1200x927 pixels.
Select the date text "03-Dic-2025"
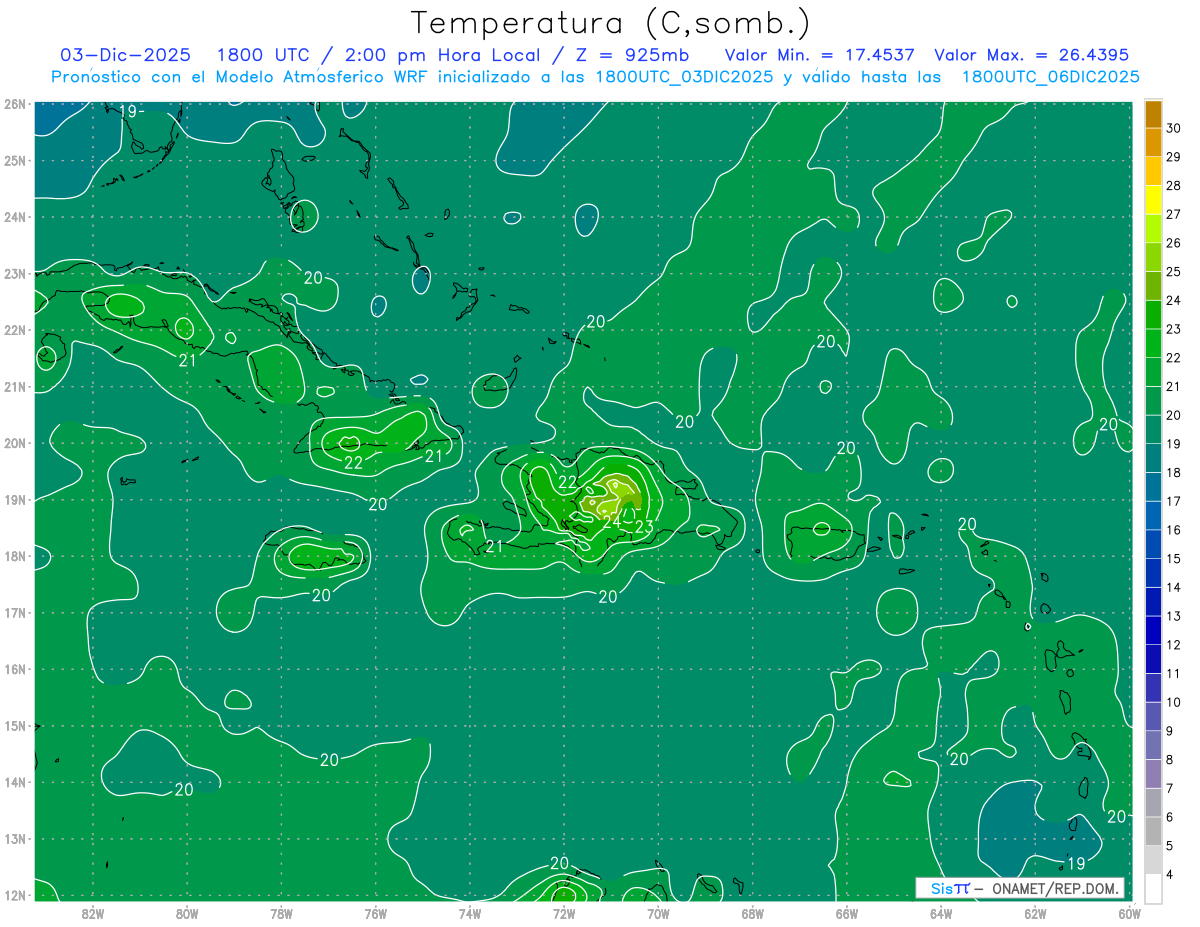(x=125, y=55)
